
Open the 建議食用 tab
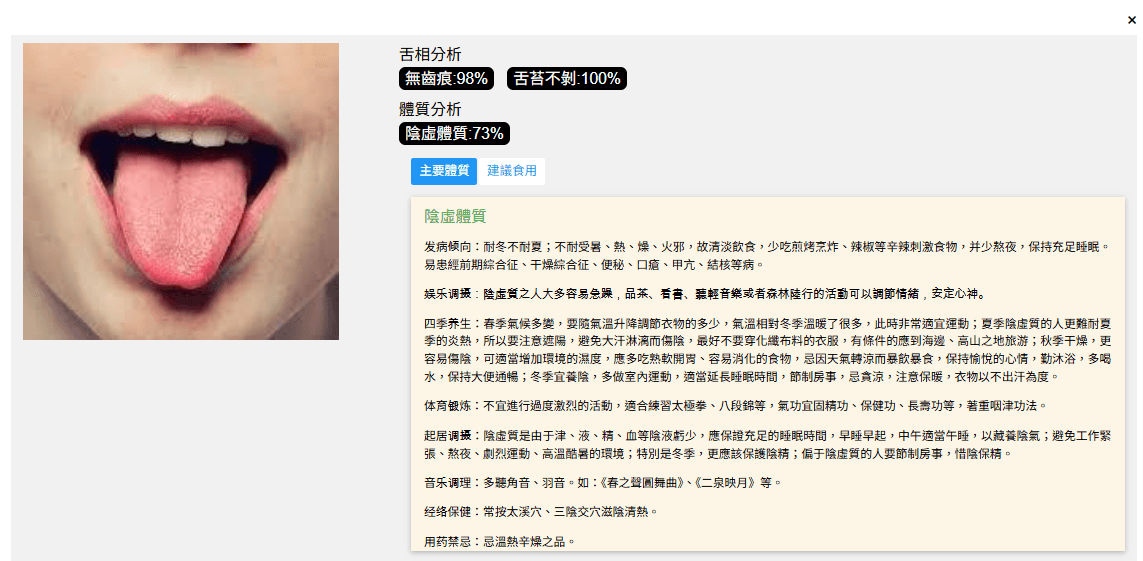pyautogui.click(x=512, y=171)
